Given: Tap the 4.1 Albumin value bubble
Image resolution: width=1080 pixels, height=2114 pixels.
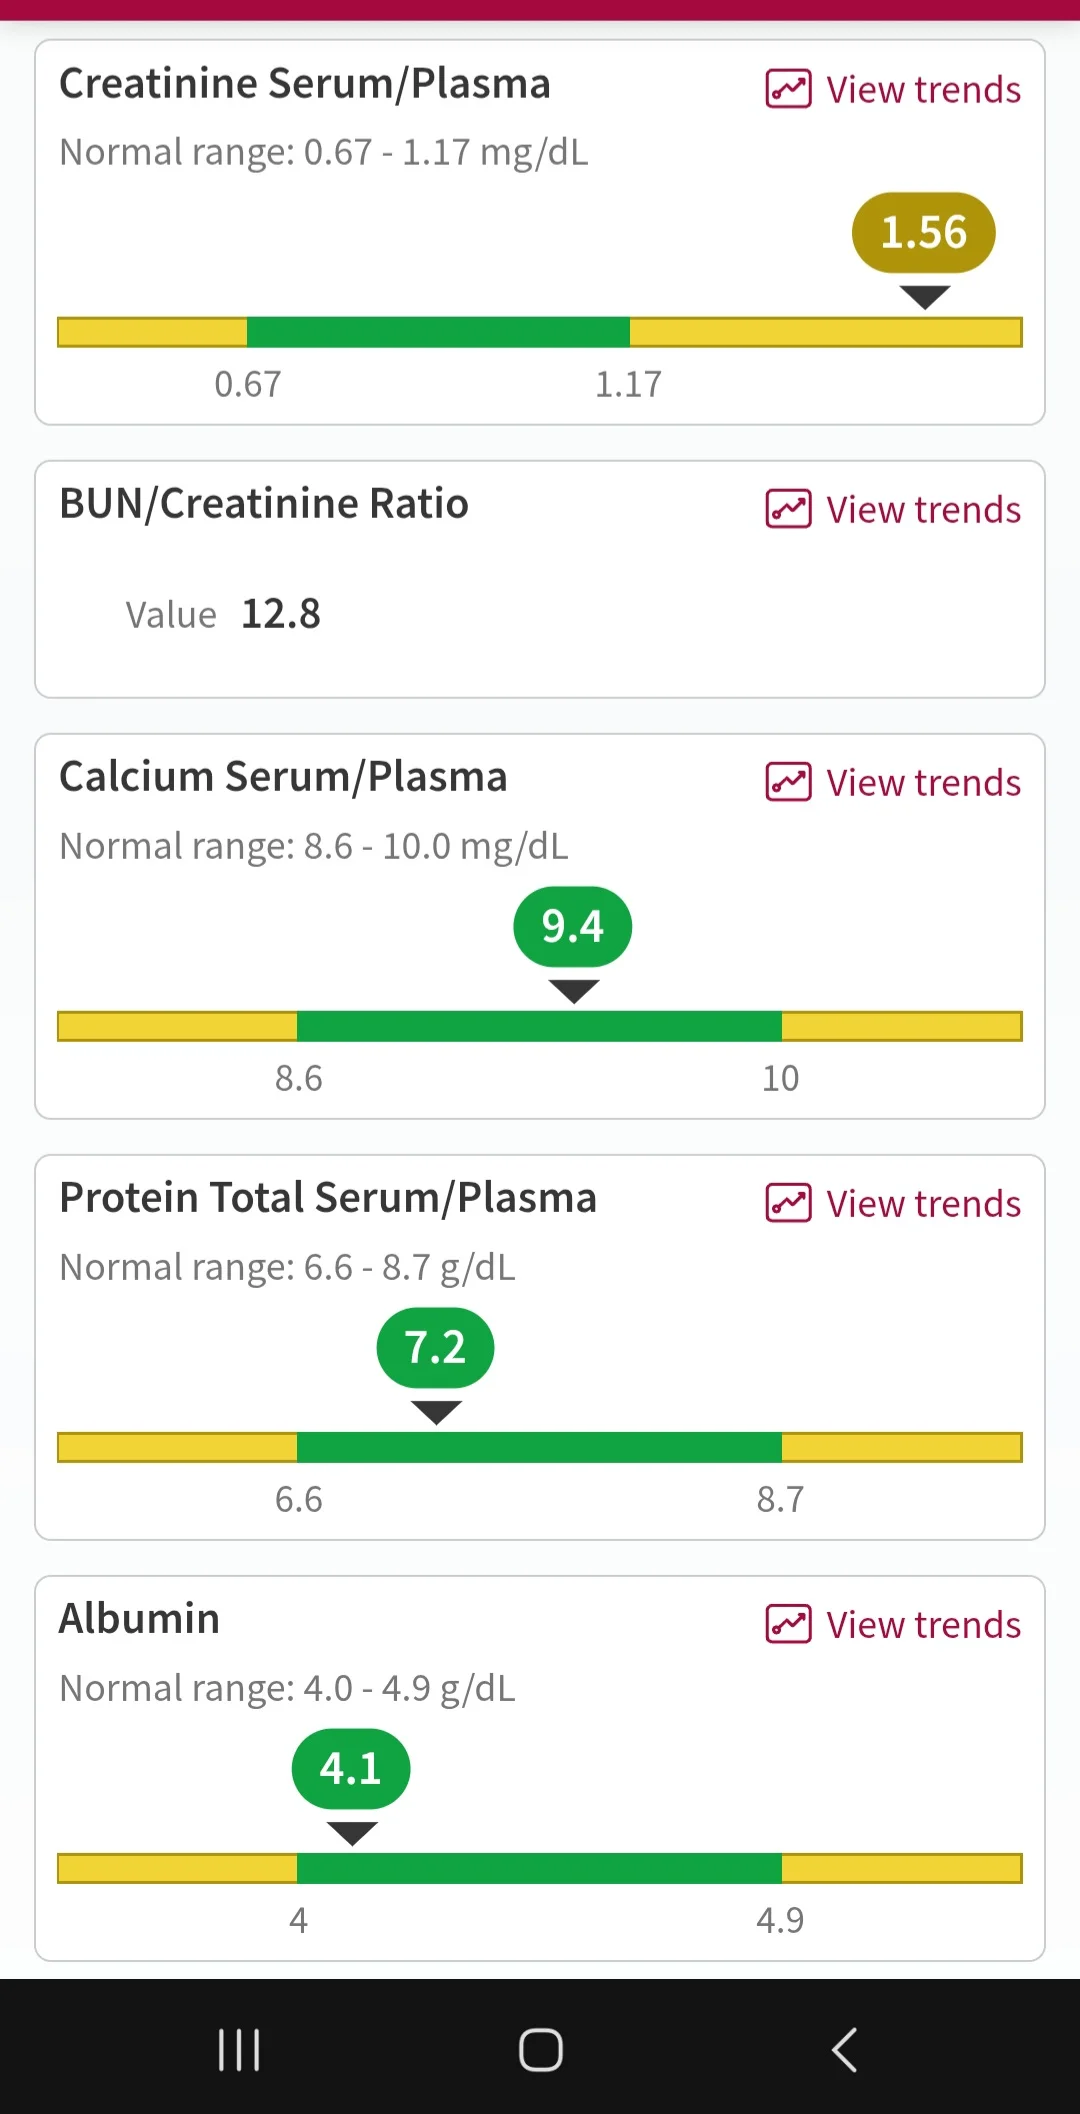Looking at the screenshot, I should point(351,1769).
